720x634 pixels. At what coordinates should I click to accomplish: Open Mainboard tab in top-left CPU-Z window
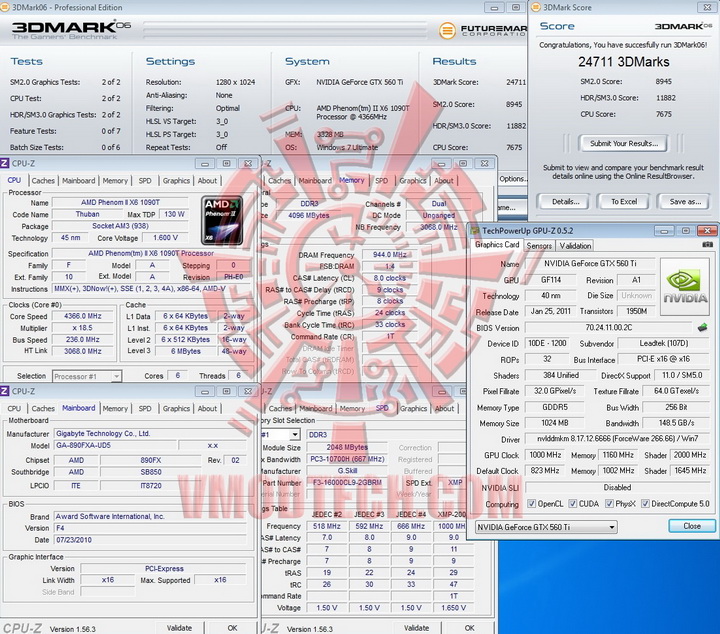[79, 180]
